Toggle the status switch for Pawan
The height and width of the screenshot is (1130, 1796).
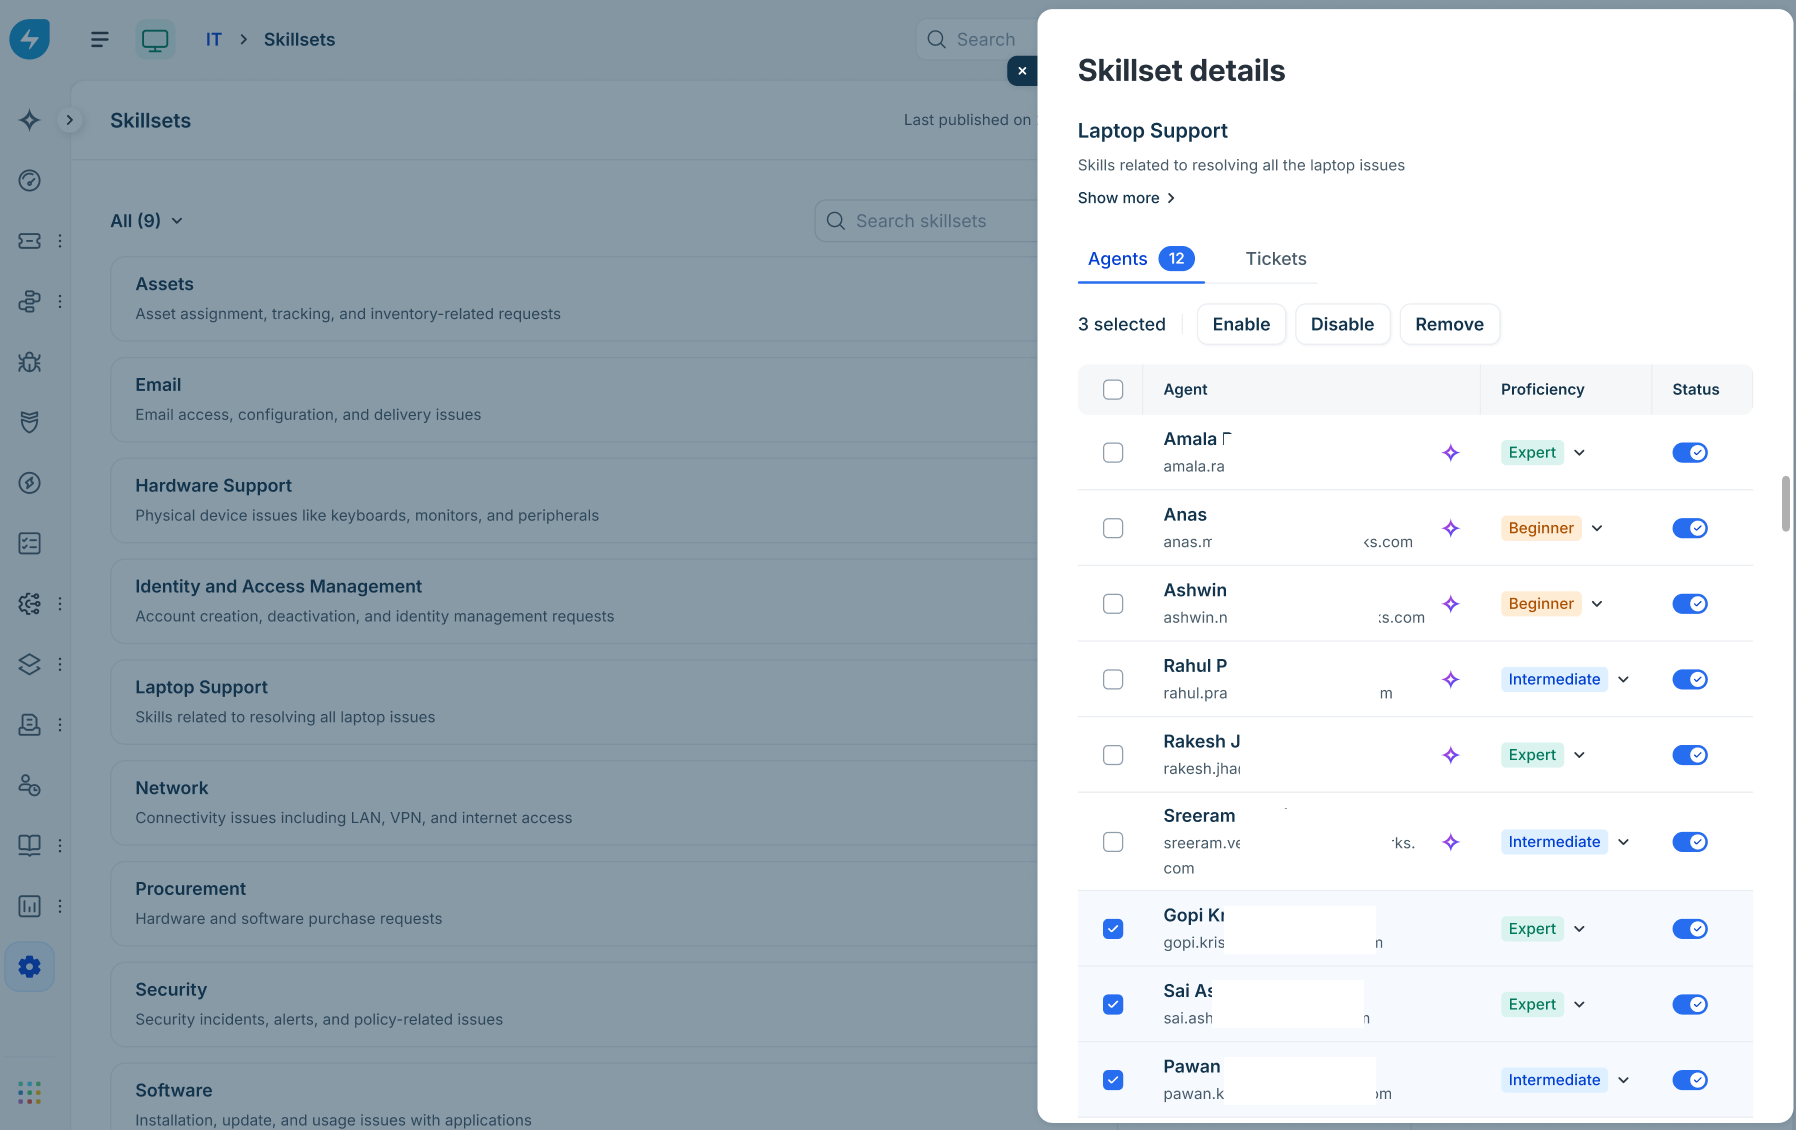pyautogui.click(x=1690, y=1080)
